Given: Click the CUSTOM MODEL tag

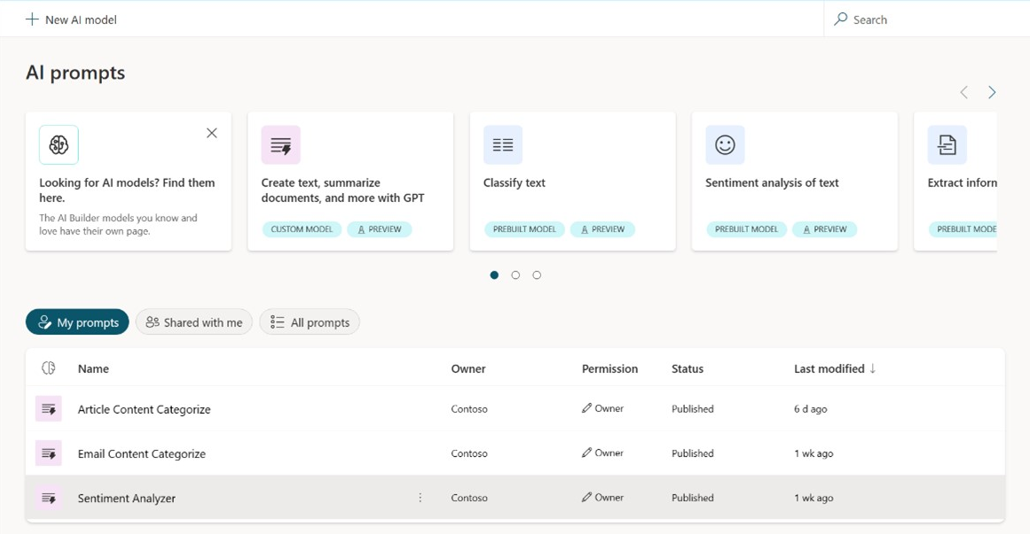Looking at the screenshot, I should 302,230.
